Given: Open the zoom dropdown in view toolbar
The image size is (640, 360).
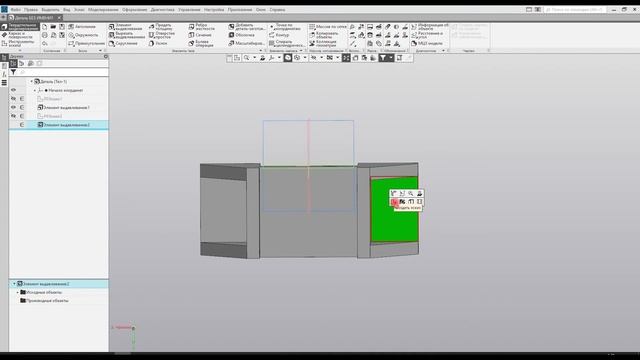Looking at the screenshot, I should pos(254,58).
